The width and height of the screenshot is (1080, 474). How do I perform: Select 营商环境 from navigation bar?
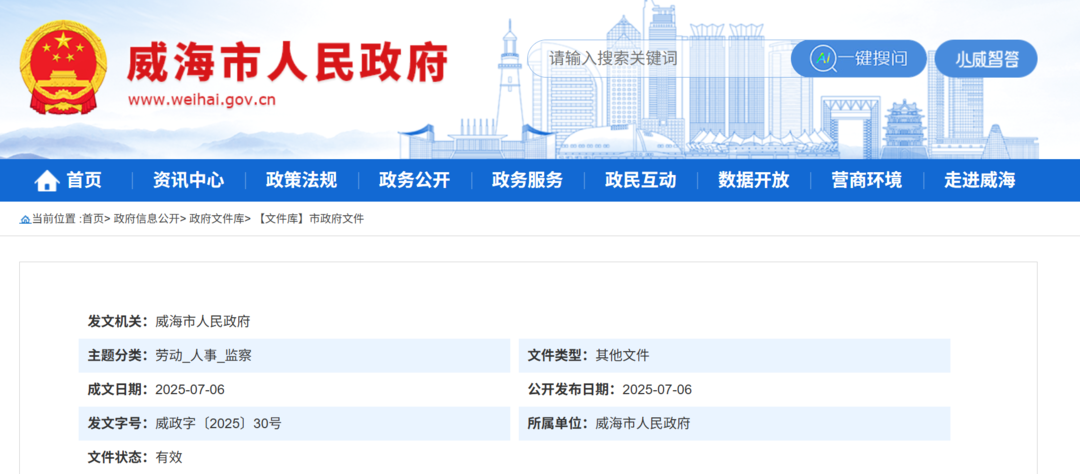(866, 181)
